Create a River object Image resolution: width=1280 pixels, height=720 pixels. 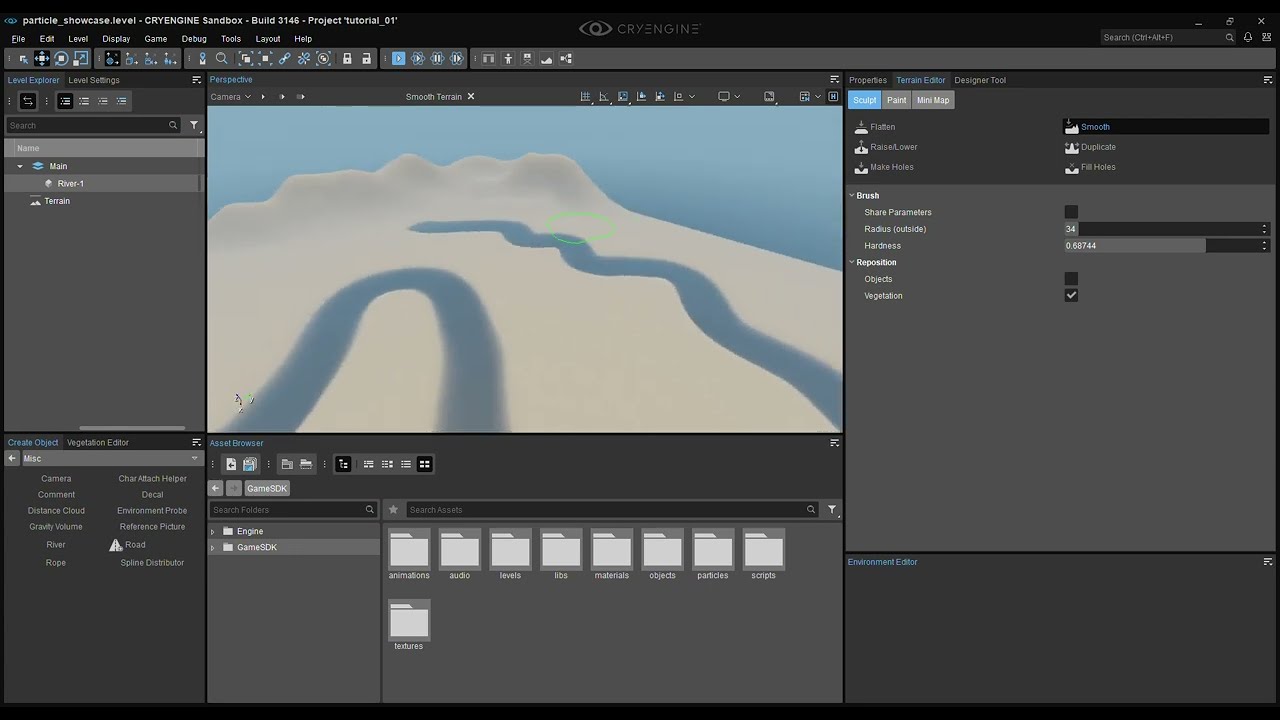click(x=56, y=545)
